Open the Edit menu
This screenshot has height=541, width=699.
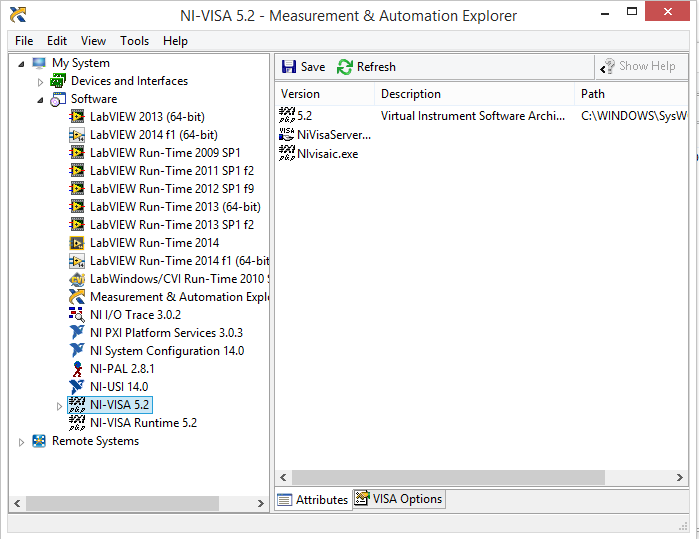57,41
